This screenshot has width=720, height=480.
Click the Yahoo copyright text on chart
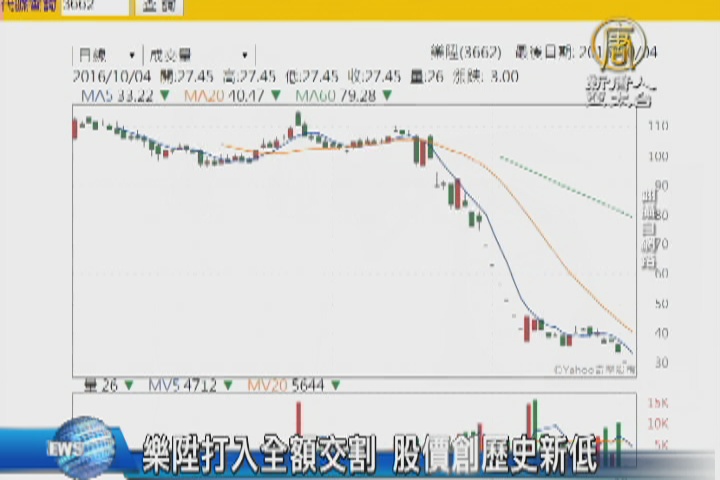pyautogui.click(x=594, y=368)
